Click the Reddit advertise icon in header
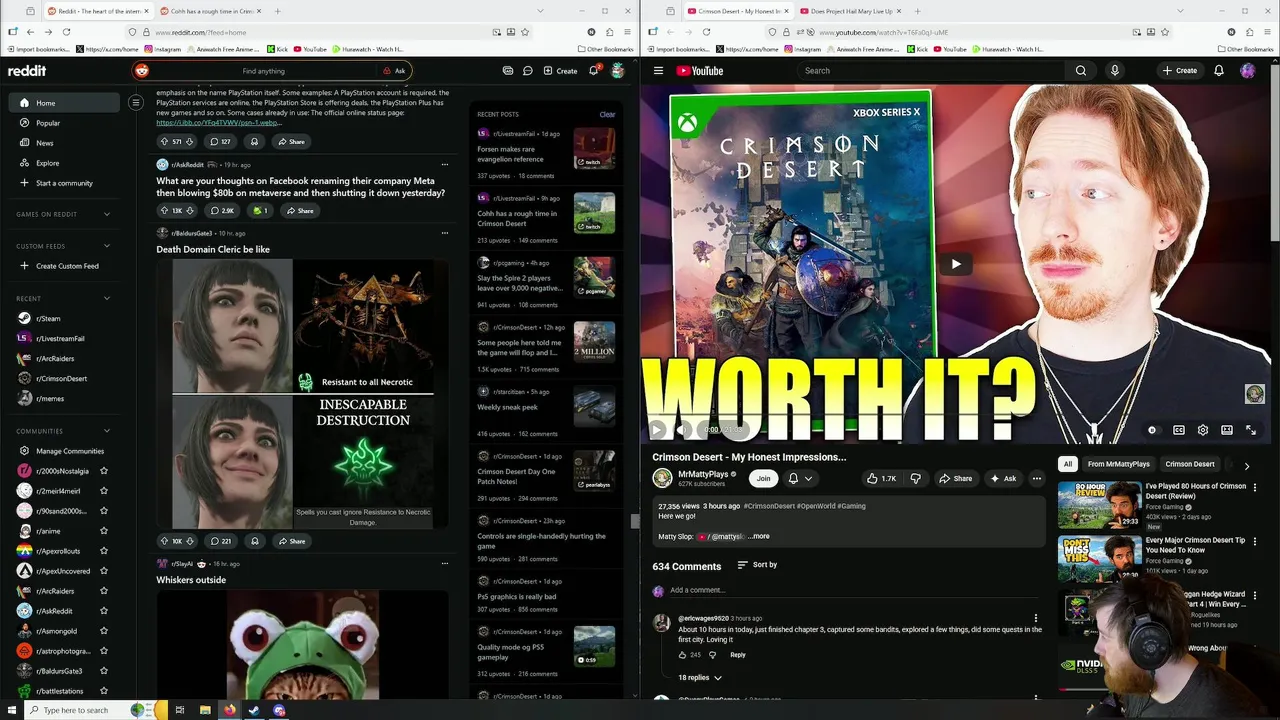The width and height of the screenshot is (1280, 720). coord(508,71)
